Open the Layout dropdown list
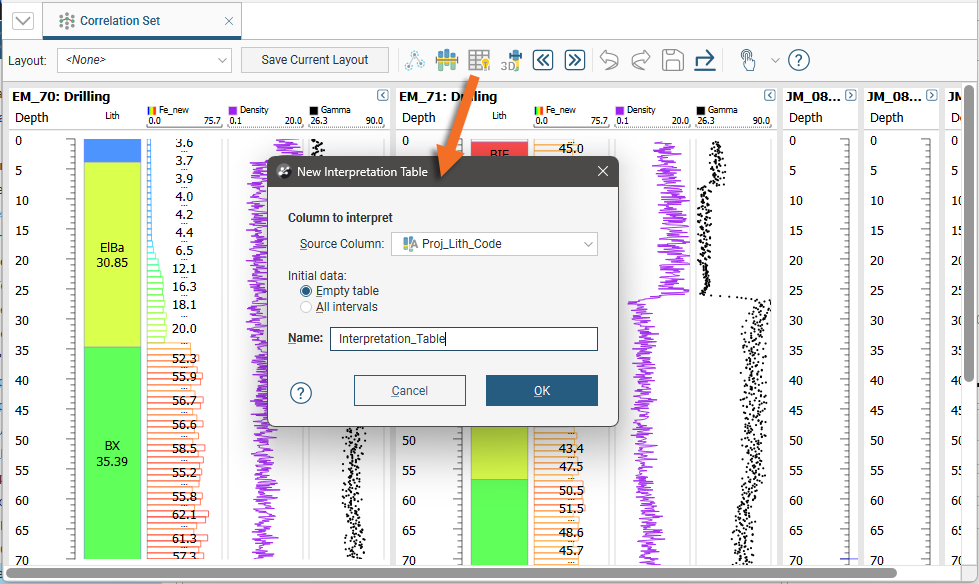This screenshot has height=584, width=979. coord(144,60)
